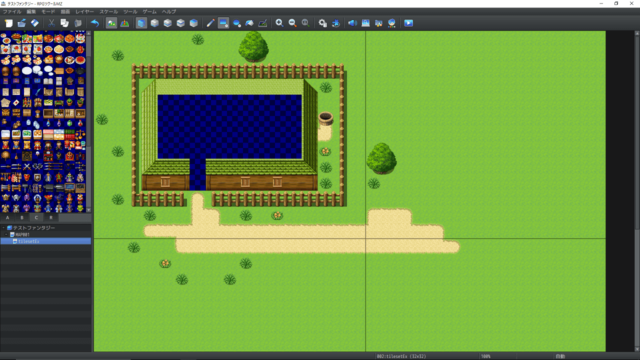The width and height of the screenshot is (640, 360).
Task: Open the 編集 menu
Action: (31, 12)
